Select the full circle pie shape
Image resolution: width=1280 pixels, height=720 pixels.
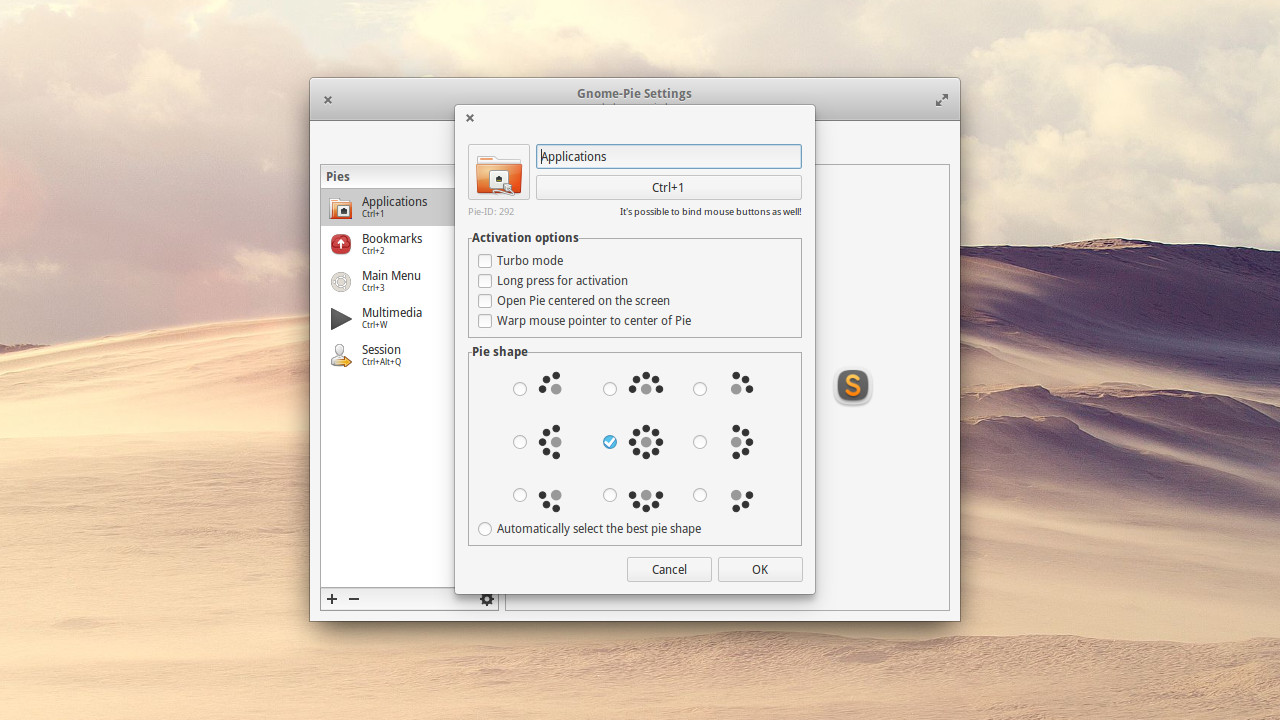[610, 442]
